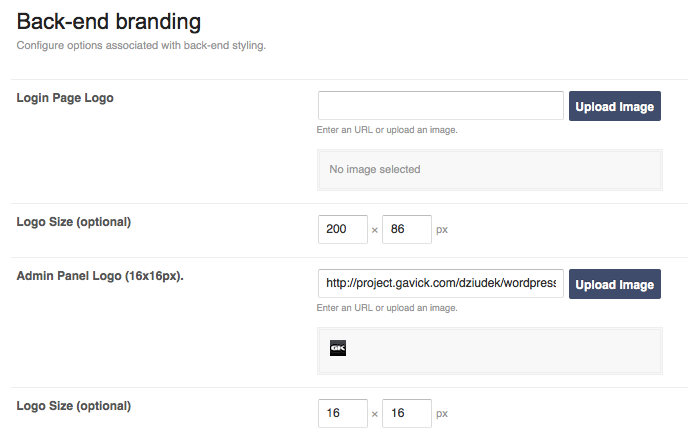
Task: Click the GK logo preview thumbnail
Action: (338, 348)
